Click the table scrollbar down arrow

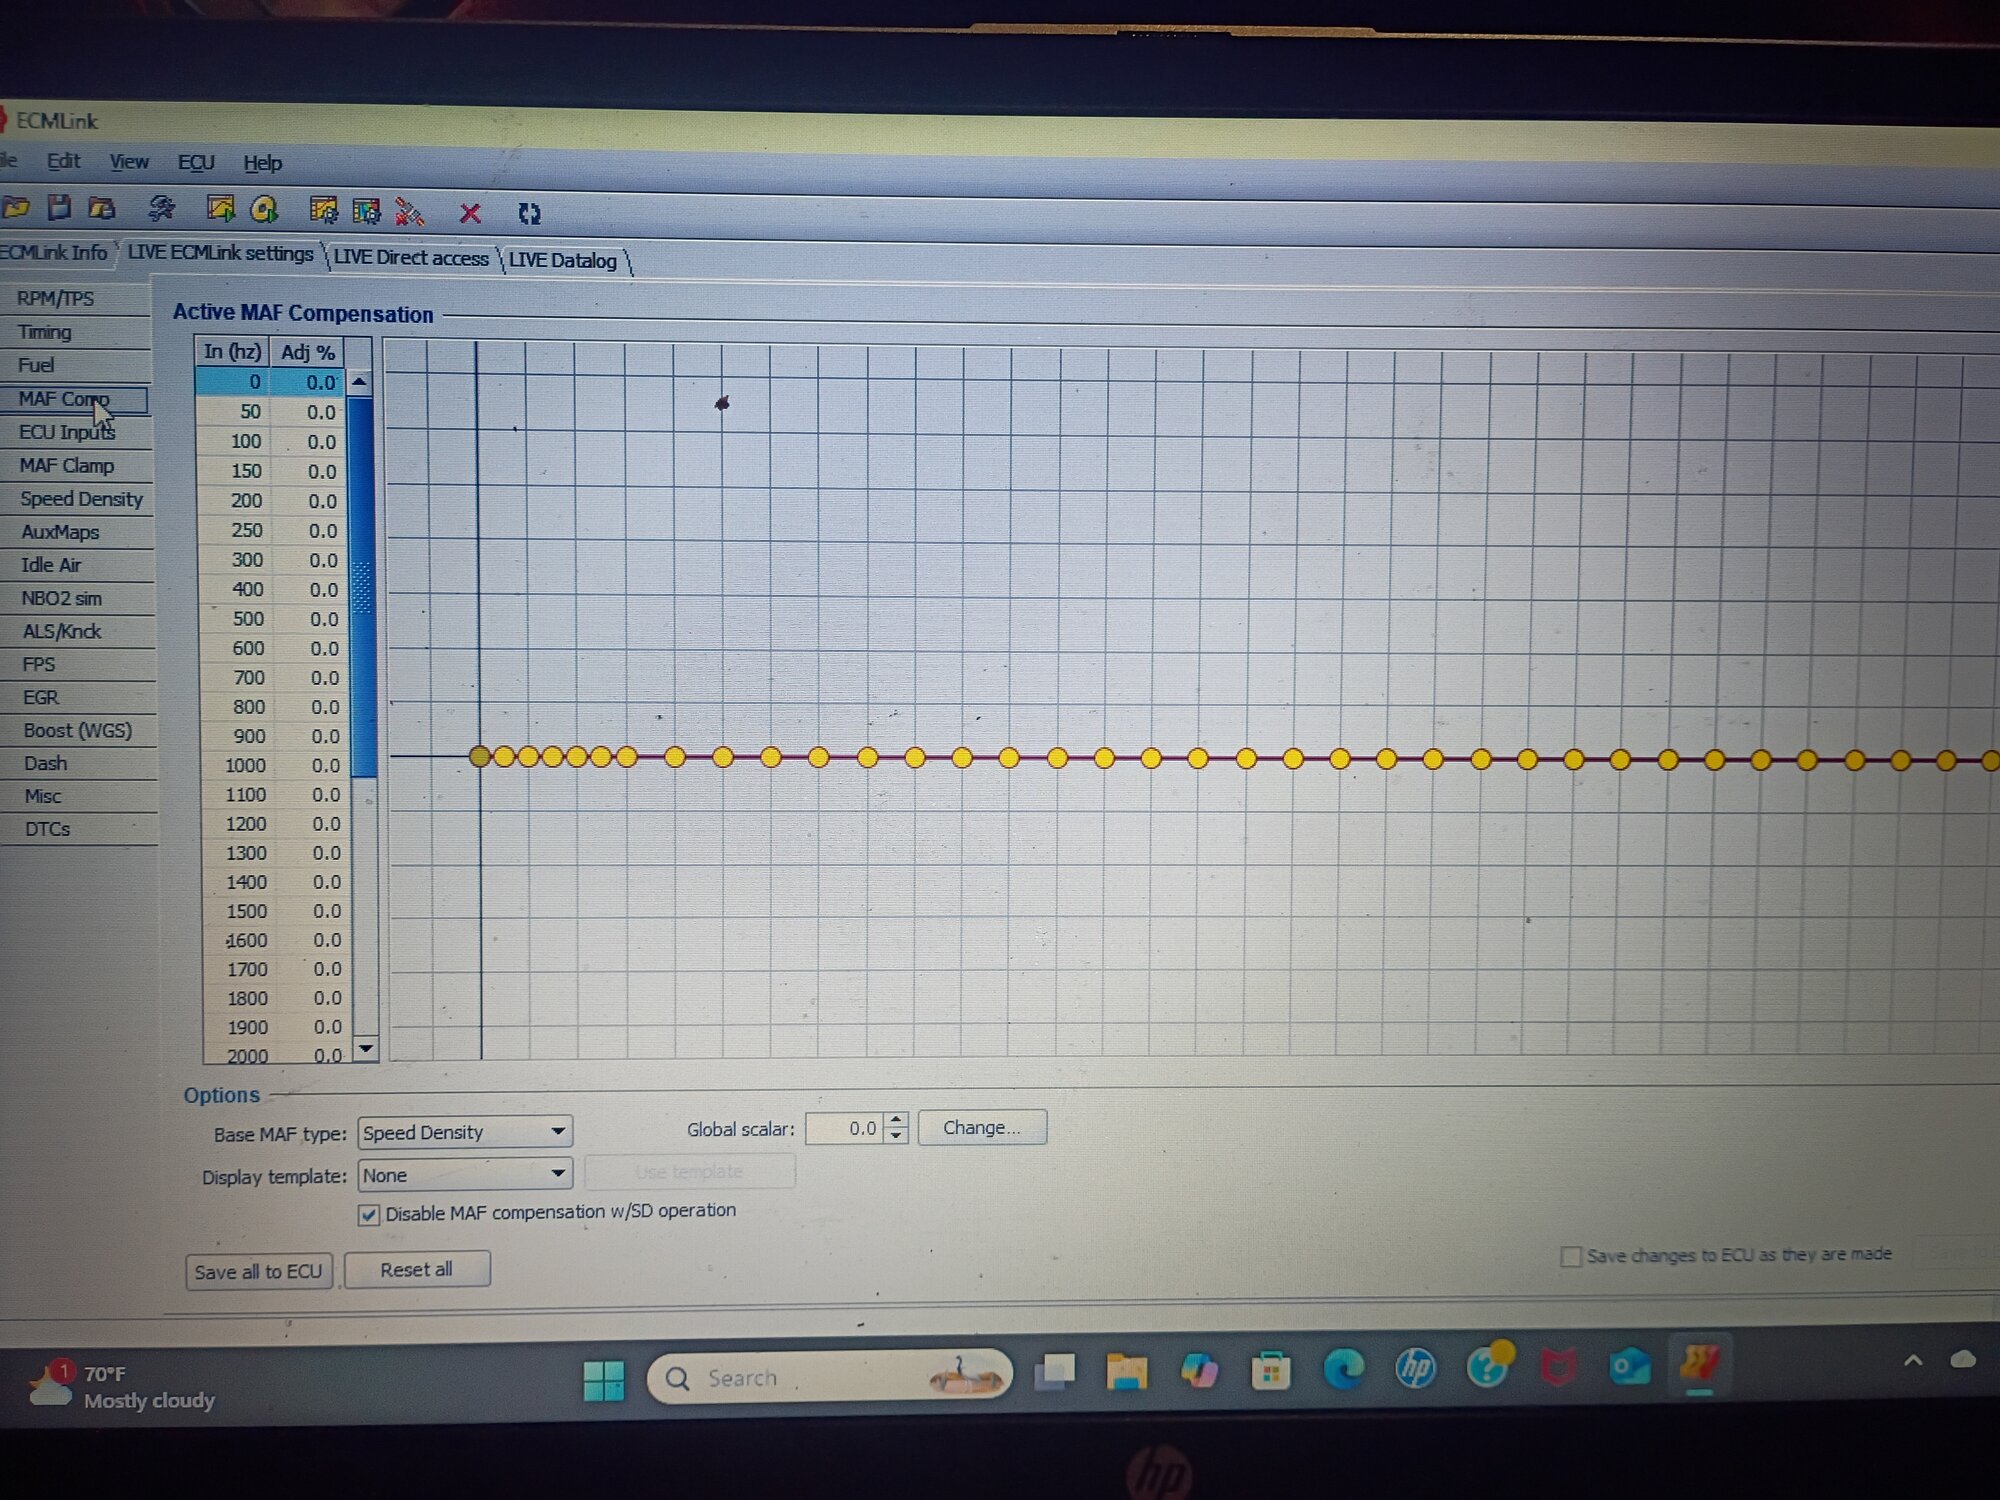point(366,1048)
